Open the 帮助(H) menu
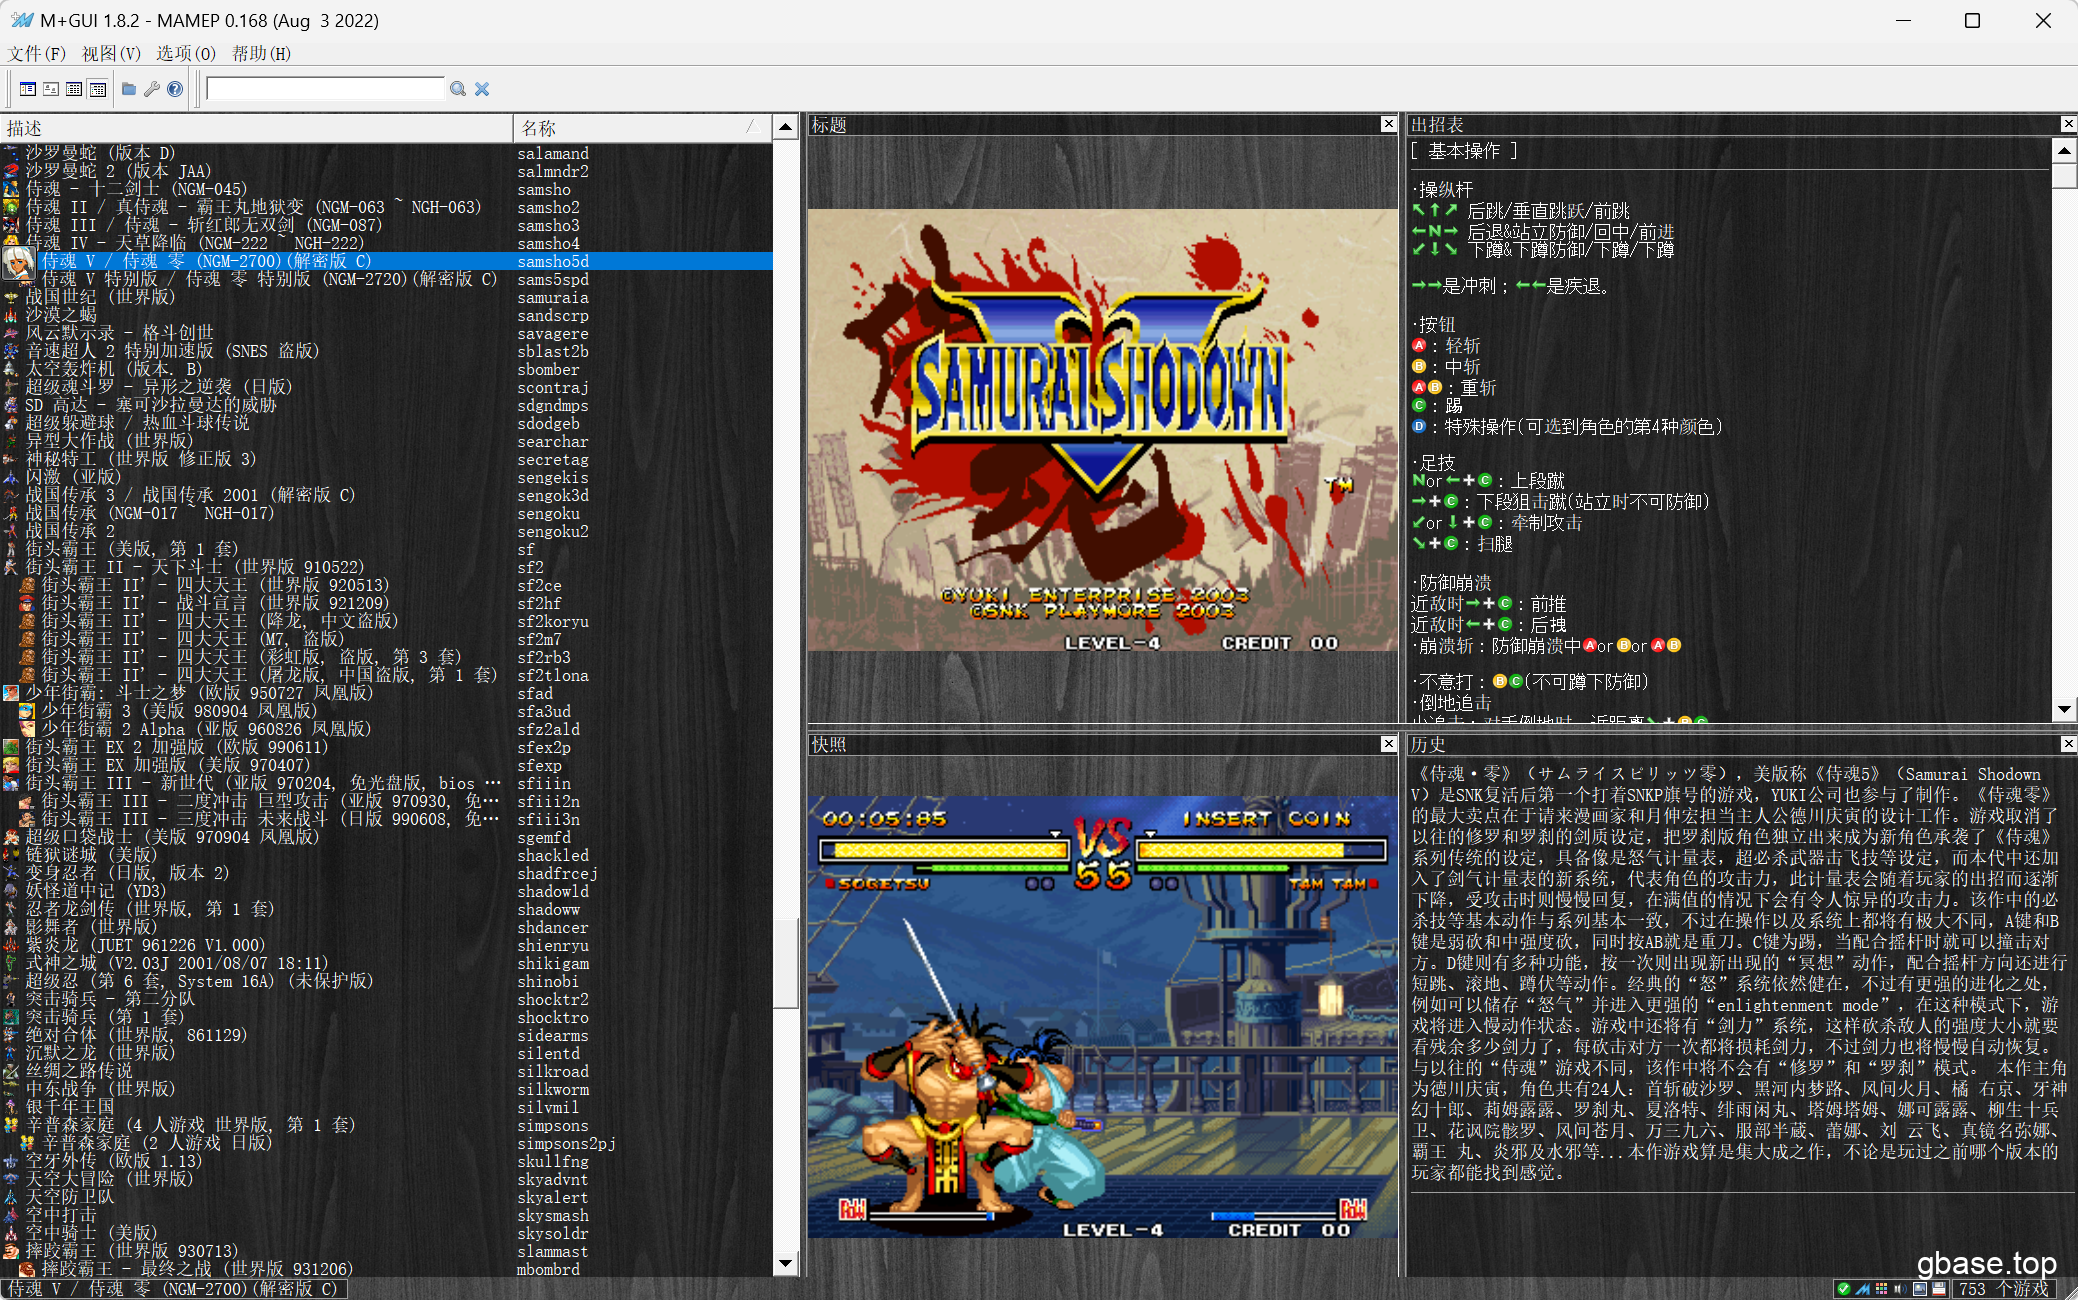The image size is (2078, 1300). click(261, 53)
